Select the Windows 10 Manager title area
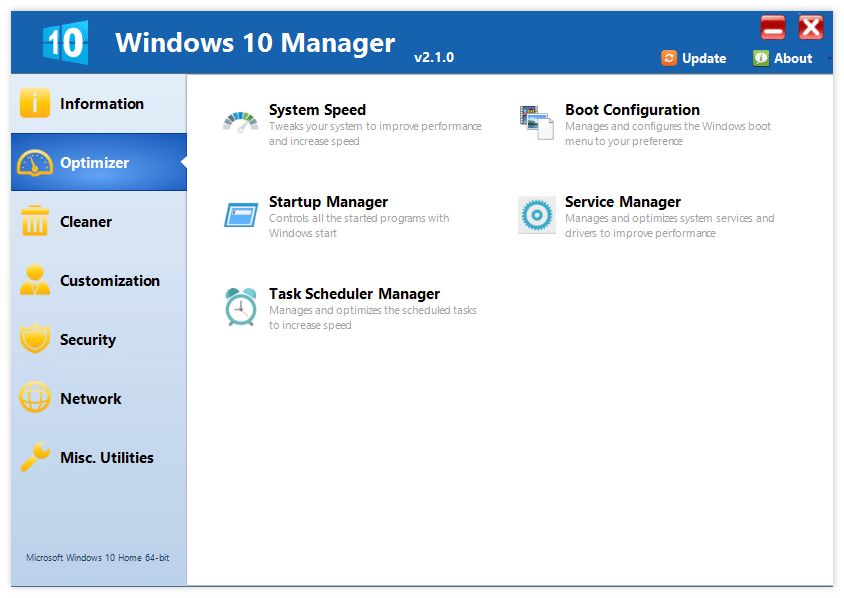 (254, 43)
